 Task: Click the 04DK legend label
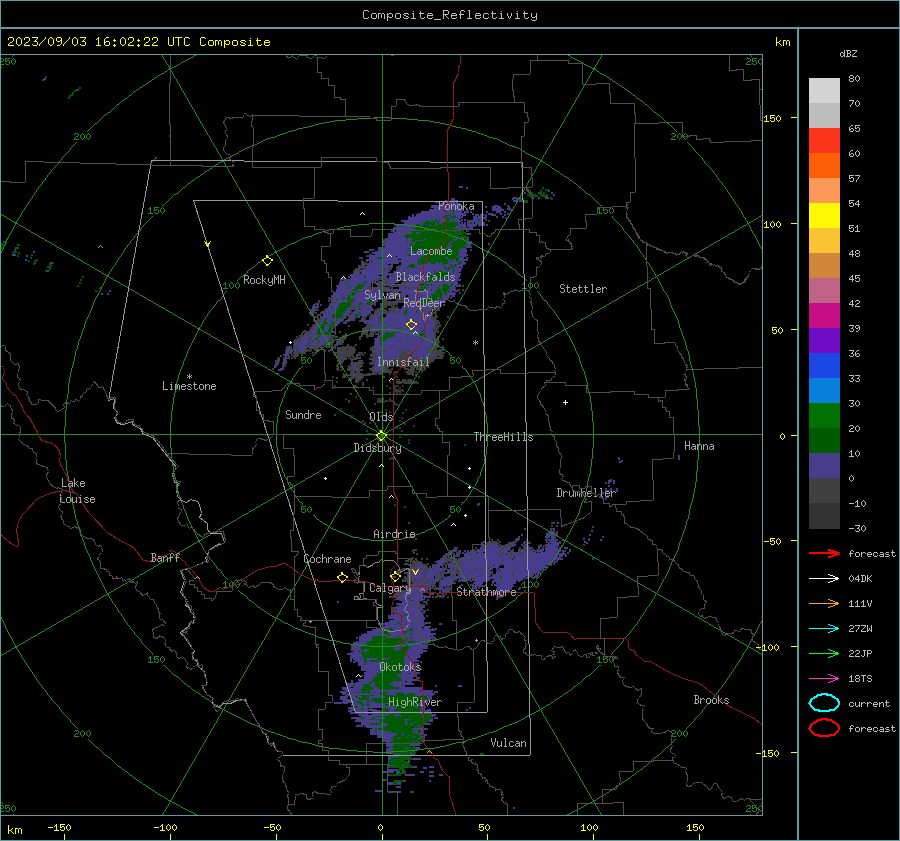click(x=860, y=579)
